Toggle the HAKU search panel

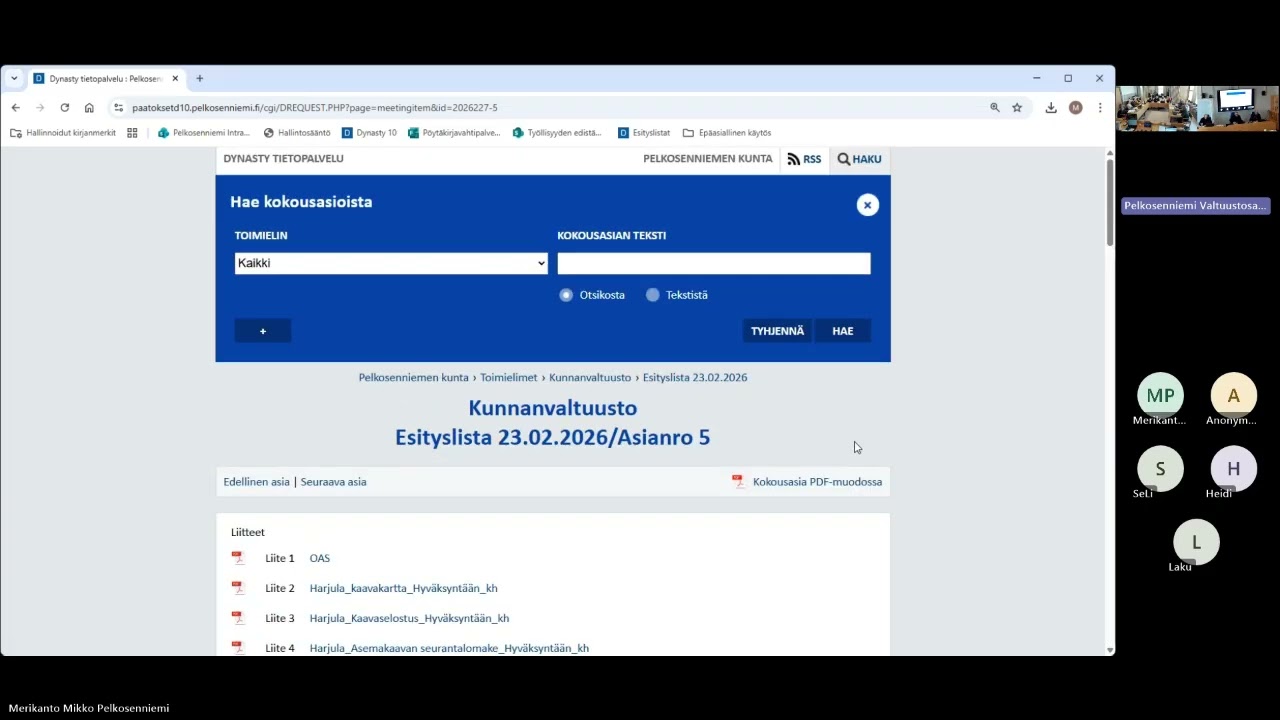pos(860,159)
